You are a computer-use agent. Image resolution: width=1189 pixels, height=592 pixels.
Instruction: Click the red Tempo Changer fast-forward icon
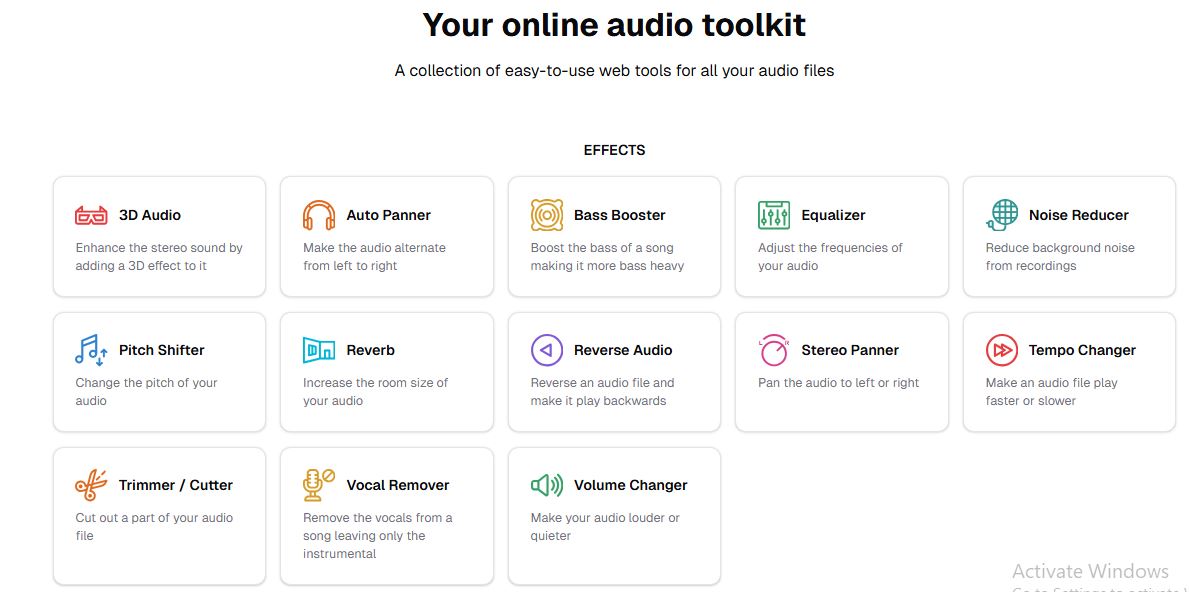pyautogui.click(x=1001, y=350)
